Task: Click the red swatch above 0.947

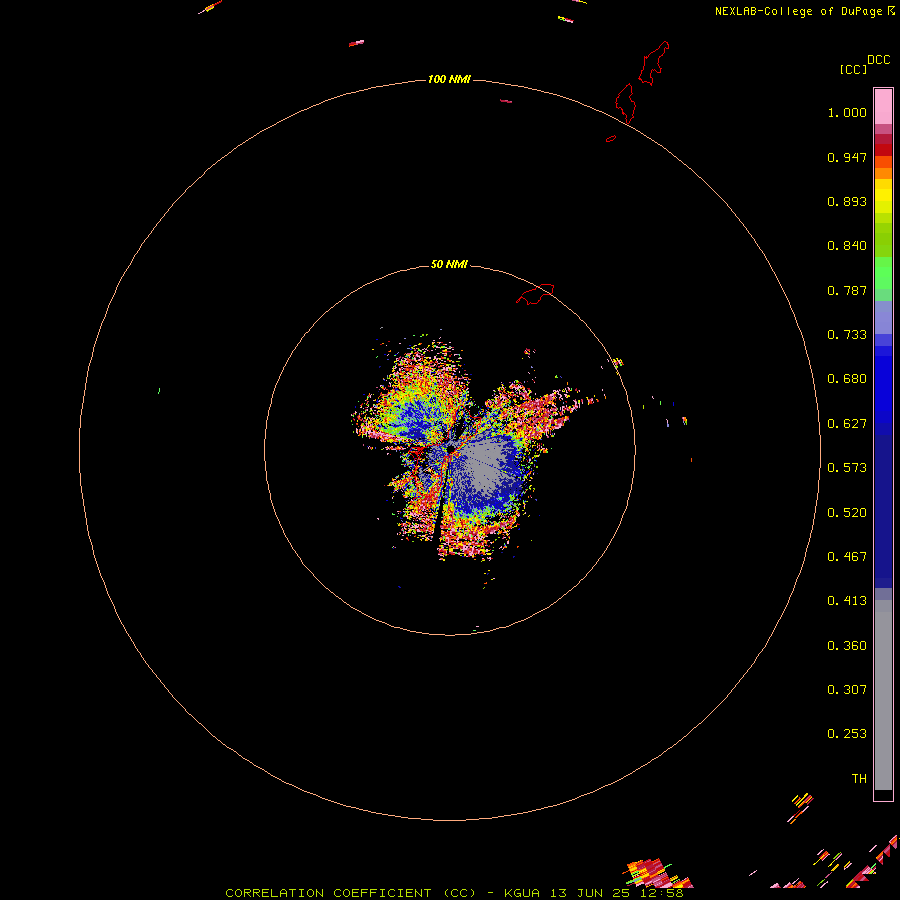Action: coord(883,149)
